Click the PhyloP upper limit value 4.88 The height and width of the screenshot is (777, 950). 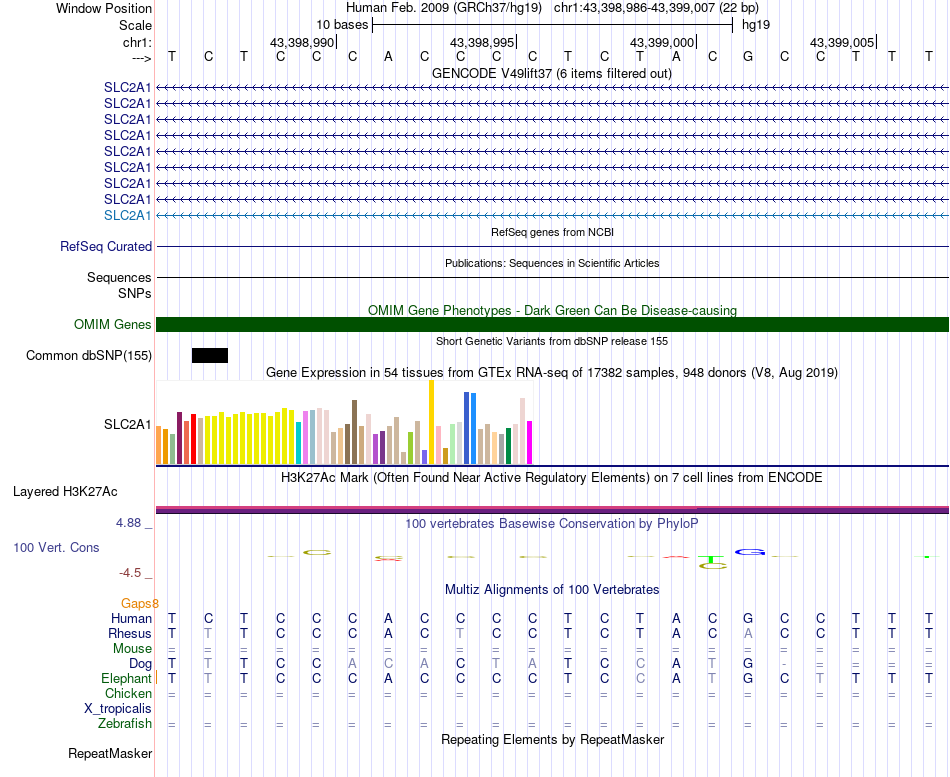(x=128, y=522)
